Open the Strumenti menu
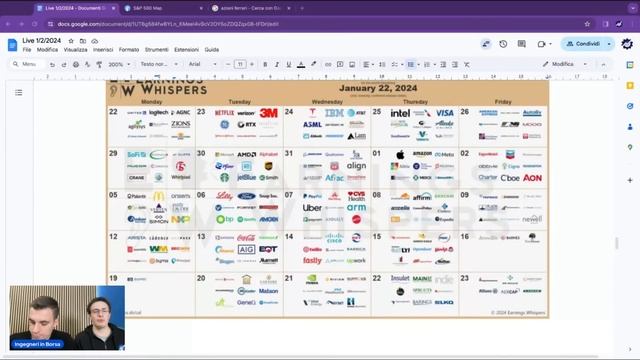 [157, 50]
